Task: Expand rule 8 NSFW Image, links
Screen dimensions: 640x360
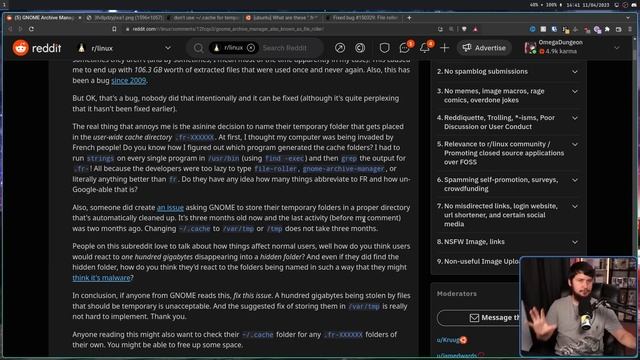Action: coord(575,242)
